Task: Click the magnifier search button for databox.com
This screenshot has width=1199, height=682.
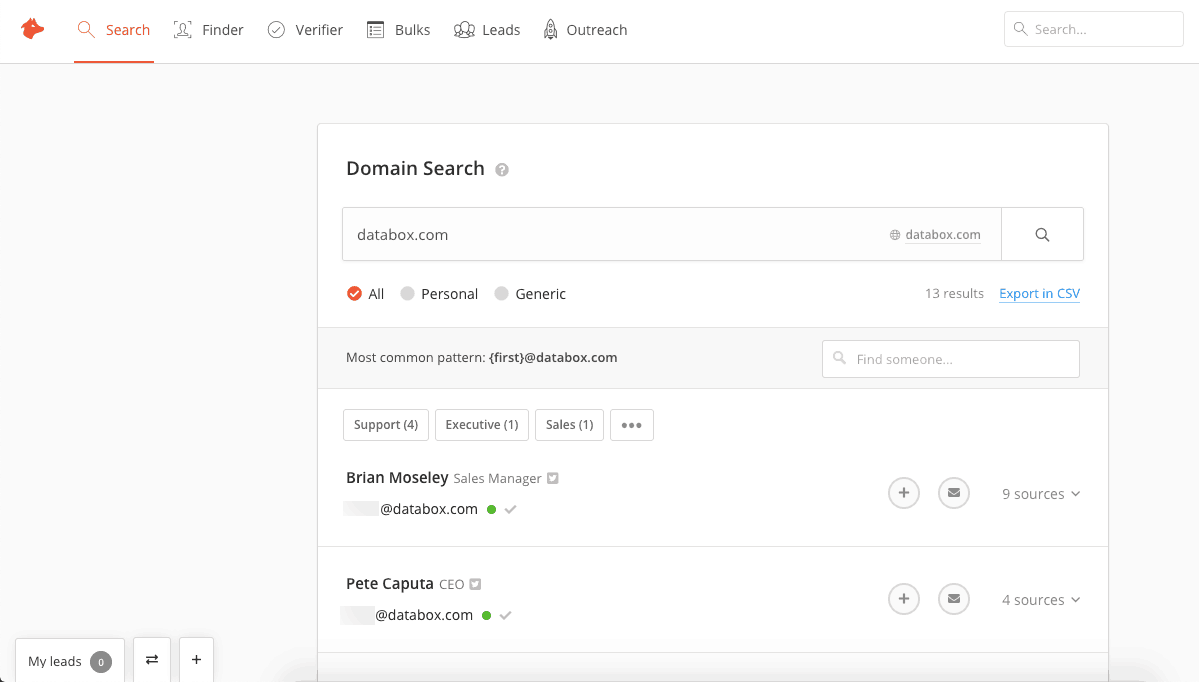Action: pos(1042,235)
